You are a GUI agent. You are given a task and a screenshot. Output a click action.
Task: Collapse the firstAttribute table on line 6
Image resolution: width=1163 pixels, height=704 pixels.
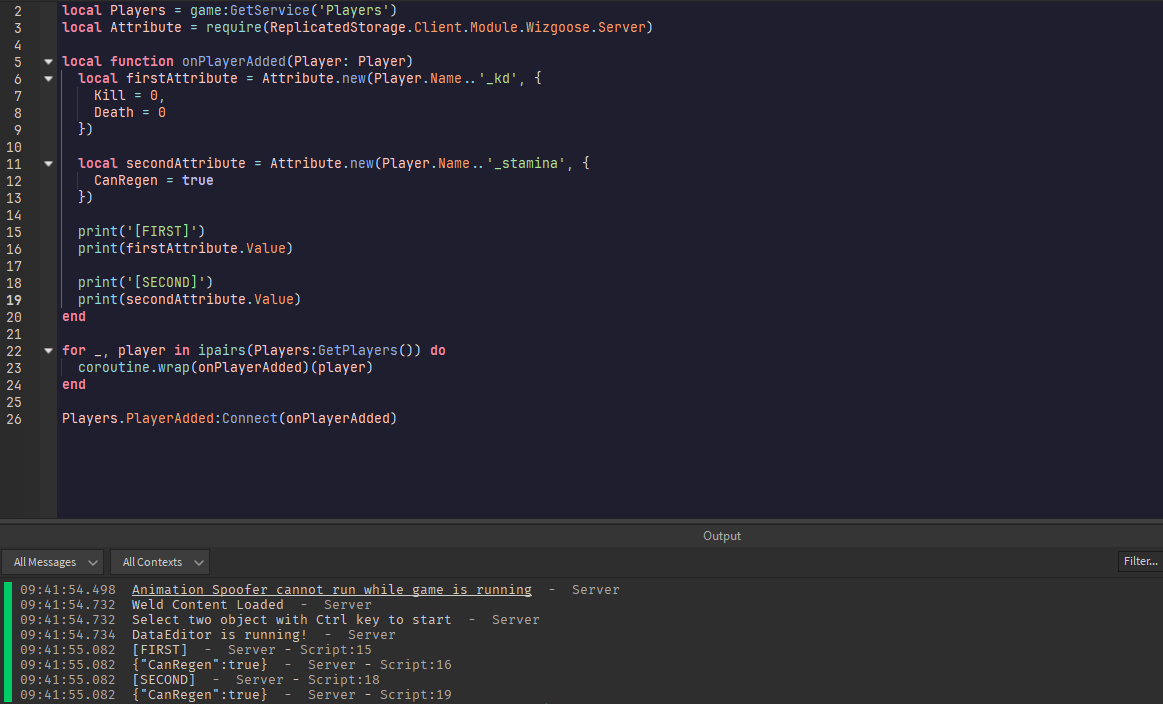pyautogui.click(x=48, y=78)
